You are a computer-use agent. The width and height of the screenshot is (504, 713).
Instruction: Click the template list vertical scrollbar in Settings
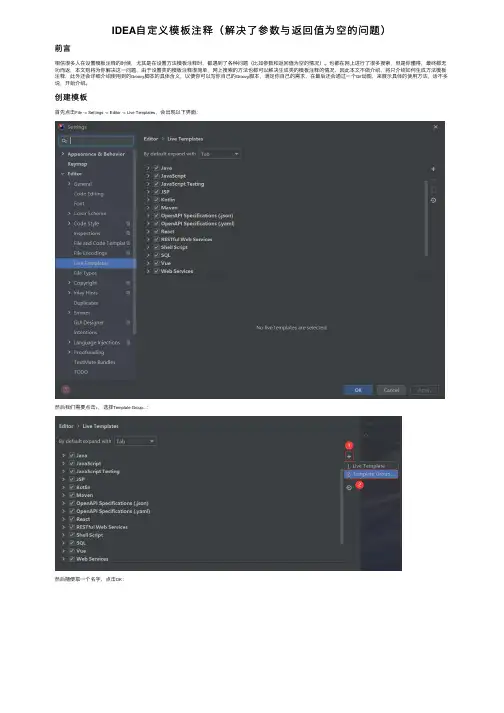click(426, 218)
